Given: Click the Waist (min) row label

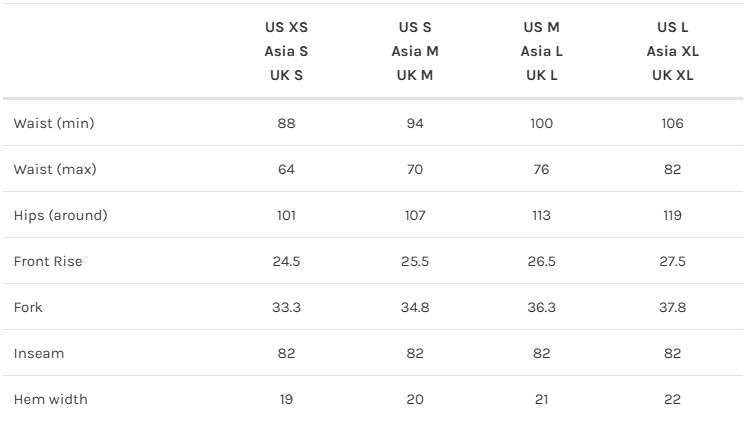Looking at the screenshot, I should pos(54,123).
